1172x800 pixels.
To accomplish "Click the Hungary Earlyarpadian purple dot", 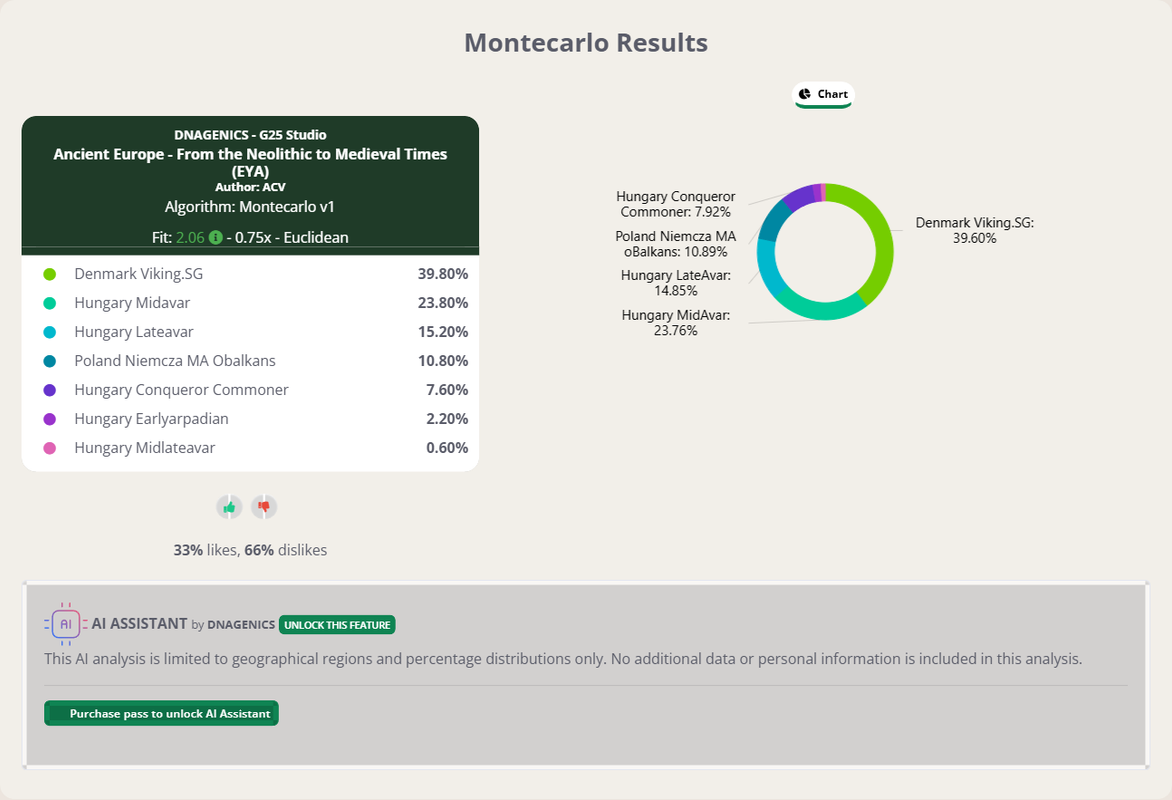I will (50, 419).
